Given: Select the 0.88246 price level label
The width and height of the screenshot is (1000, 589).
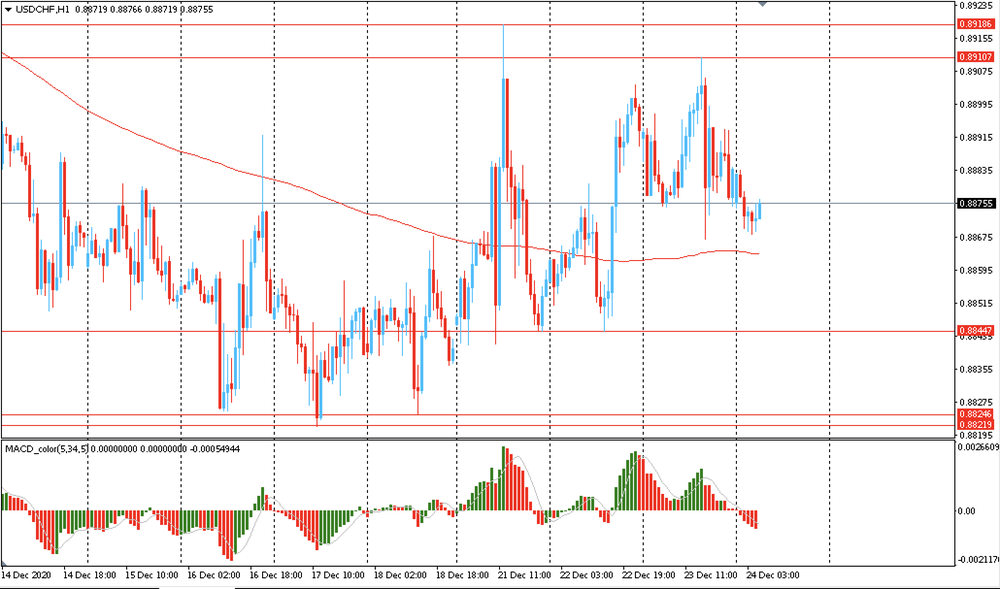Looking at the screenshot, I should coord(974,414).
